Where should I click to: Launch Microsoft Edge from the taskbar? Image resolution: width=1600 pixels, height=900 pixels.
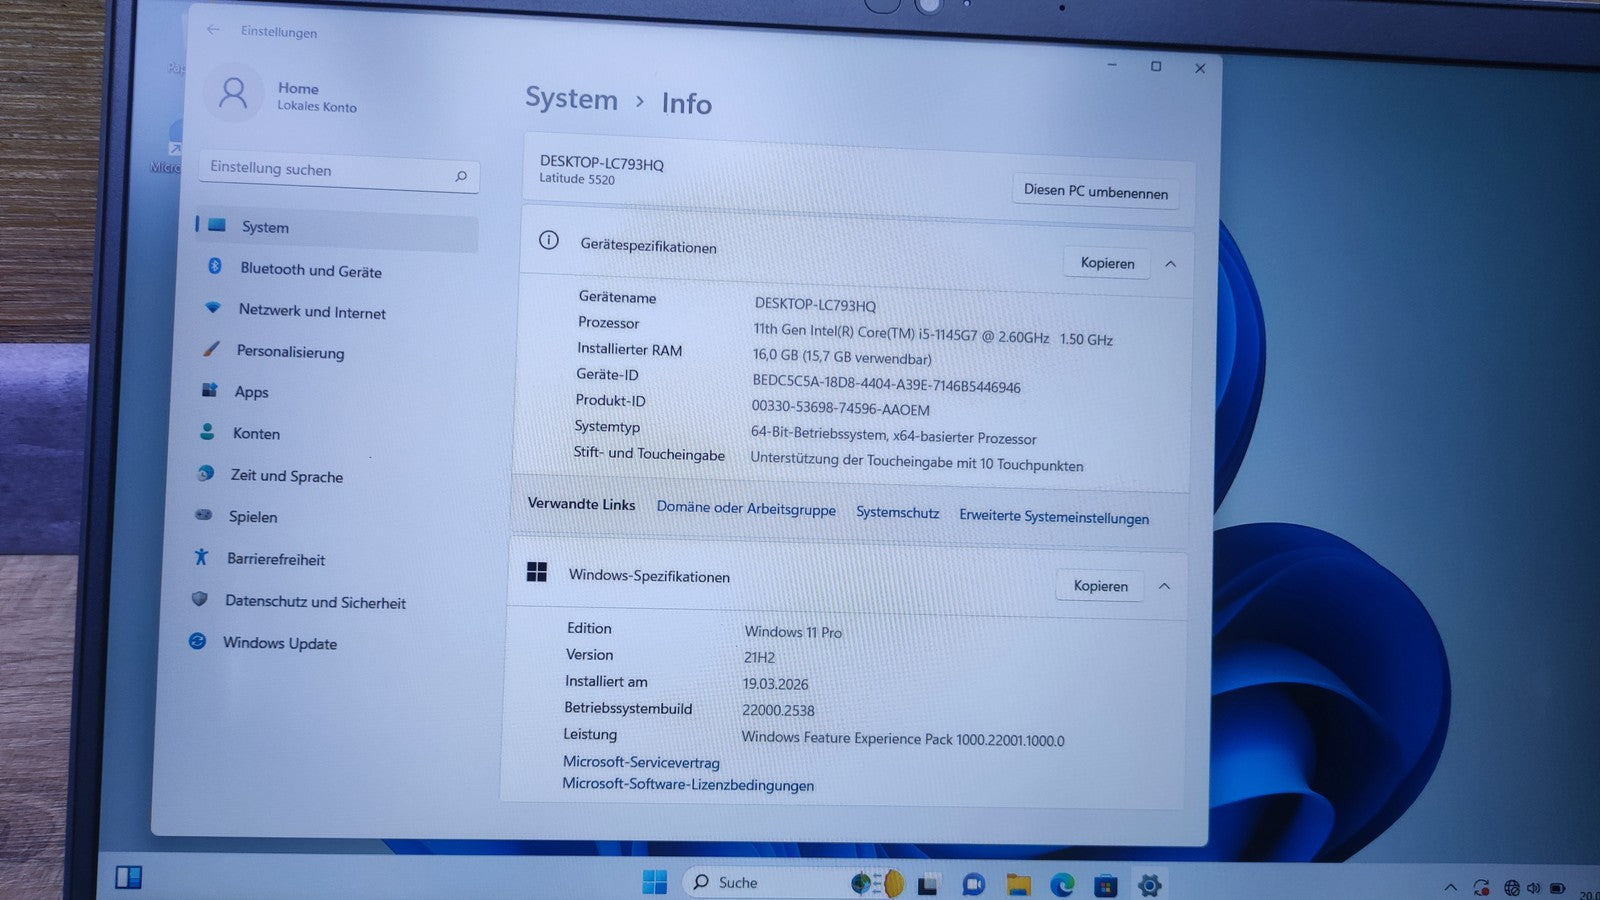pyautogui.click(x=1062, y=884)
